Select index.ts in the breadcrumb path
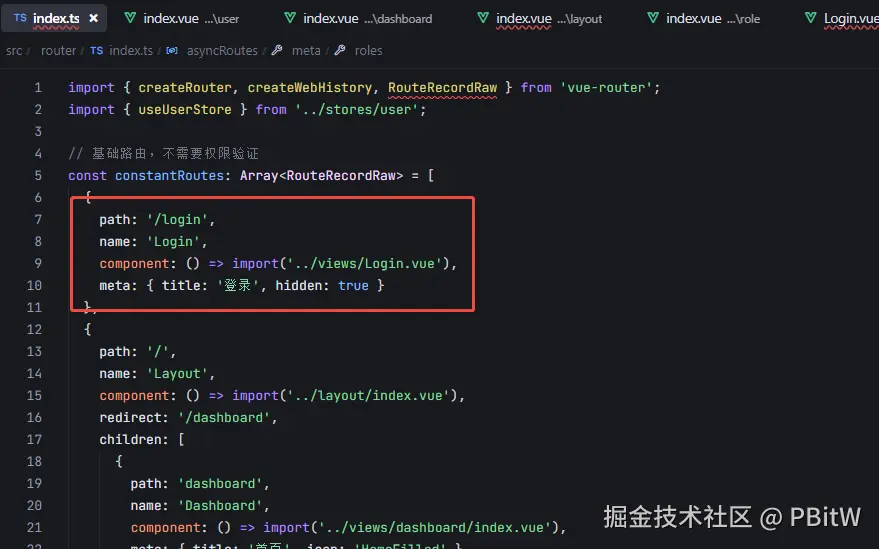This screenshot has height=549, width=879. click(131, 50)
